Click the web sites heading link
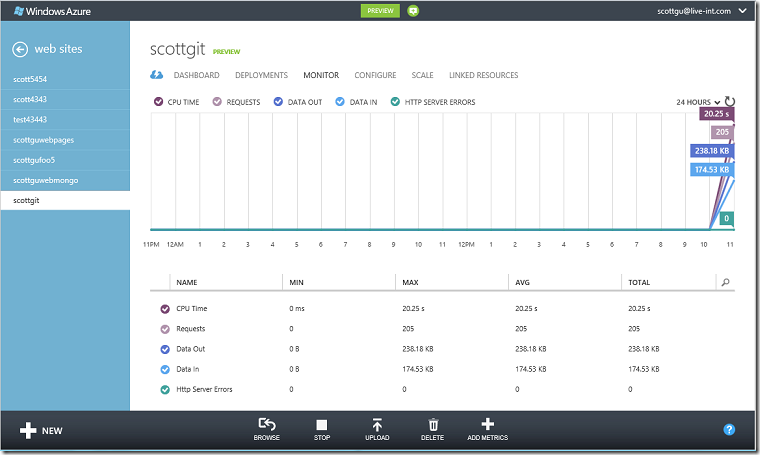The width and height of the screenshot is (760, 455). (x=58, y=49)
